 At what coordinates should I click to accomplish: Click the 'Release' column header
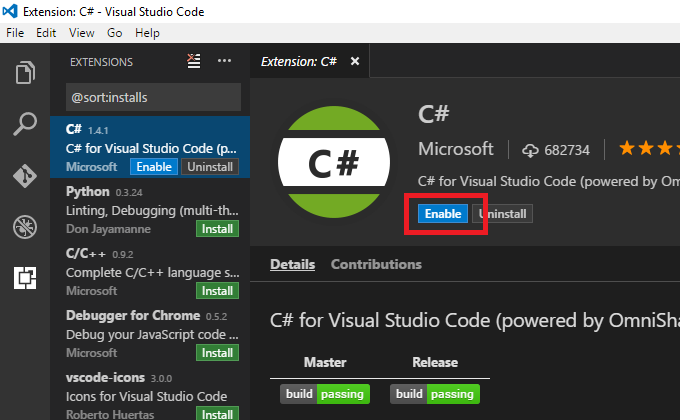coord(435,362)
